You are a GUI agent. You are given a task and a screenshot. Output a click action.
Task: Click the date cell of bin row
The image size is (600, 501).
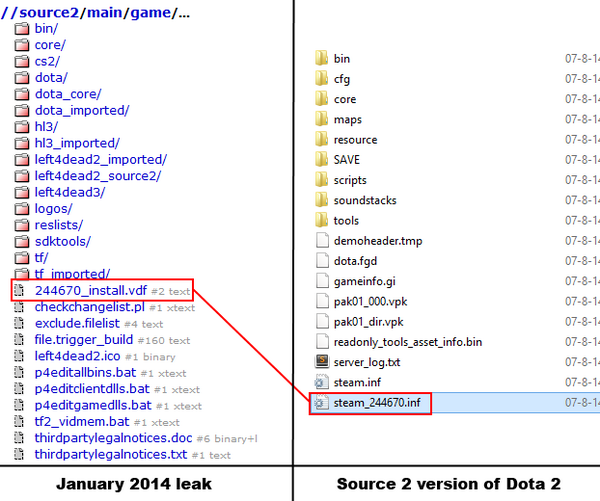point(582,59)
